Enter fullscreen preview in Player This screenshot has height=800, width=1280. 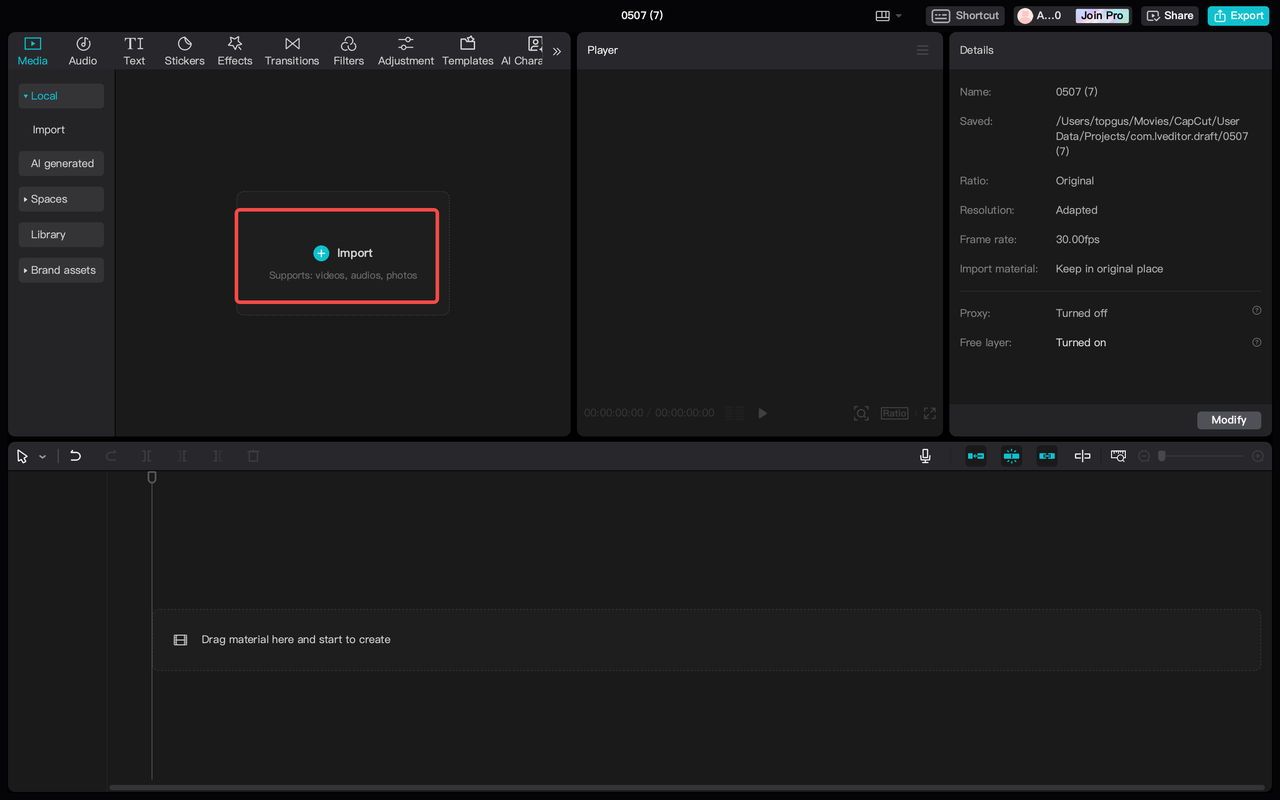point(929,413)
